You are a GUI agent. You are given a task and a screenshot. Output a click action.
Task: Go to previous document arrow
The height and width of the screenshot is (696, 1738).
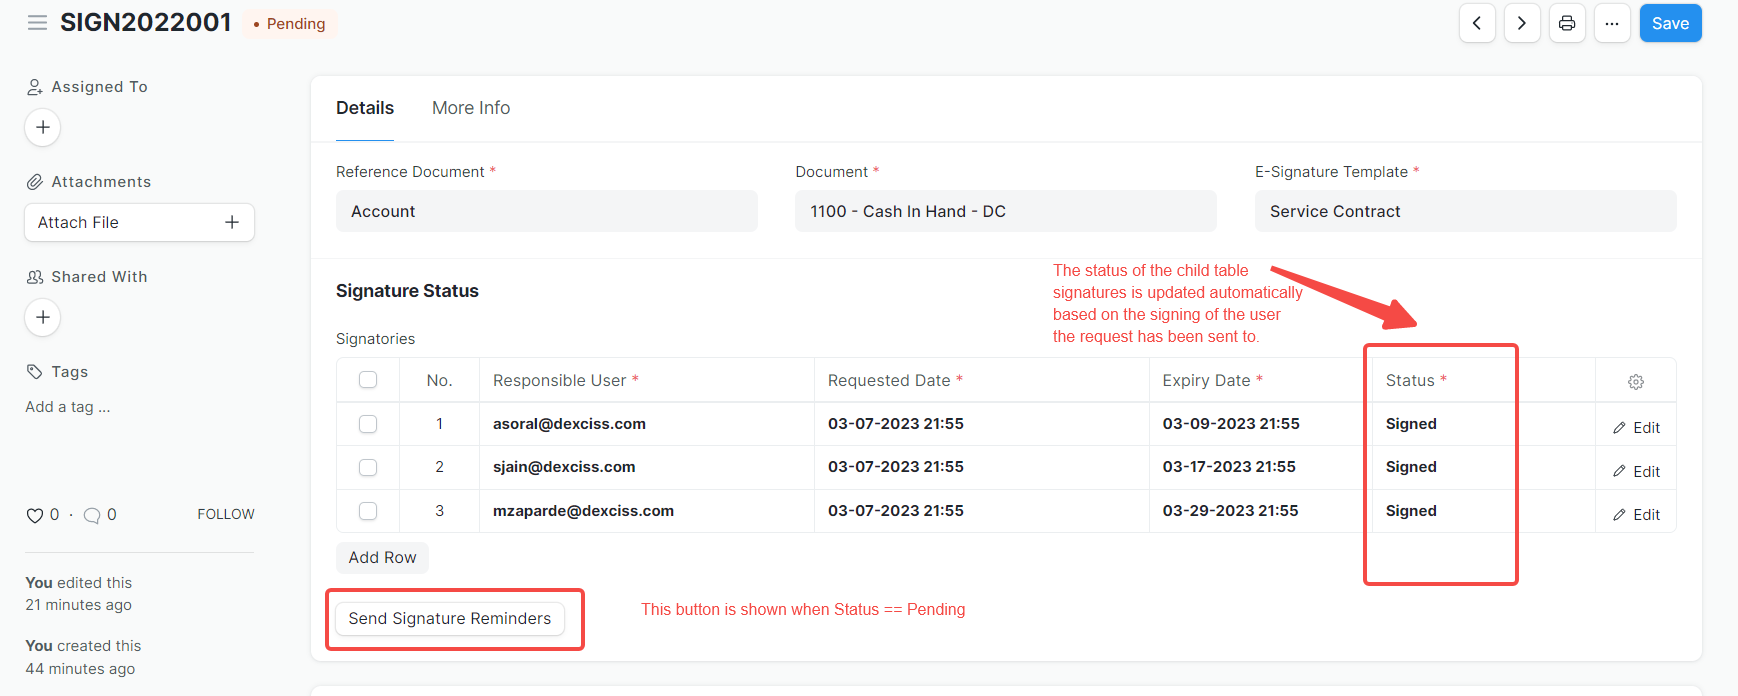coord(1477,23)
